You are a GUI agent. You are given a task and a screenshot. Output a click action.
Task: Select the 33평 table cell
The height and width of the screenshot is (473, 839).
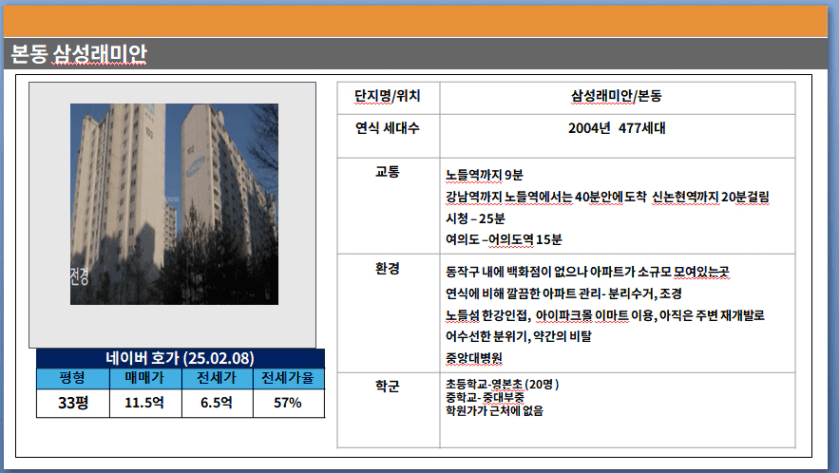click(x=73, y=403)
